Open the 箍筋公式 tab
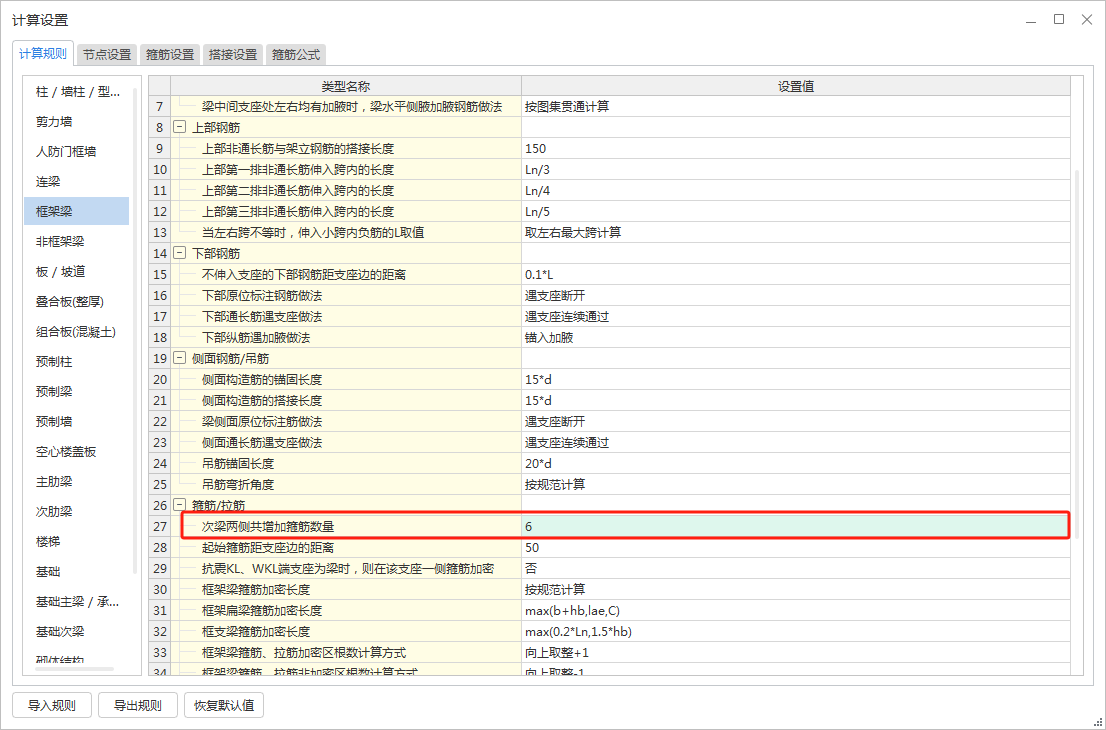The width and height of the screenshot is (1106, 730). [x=296, y=54]
